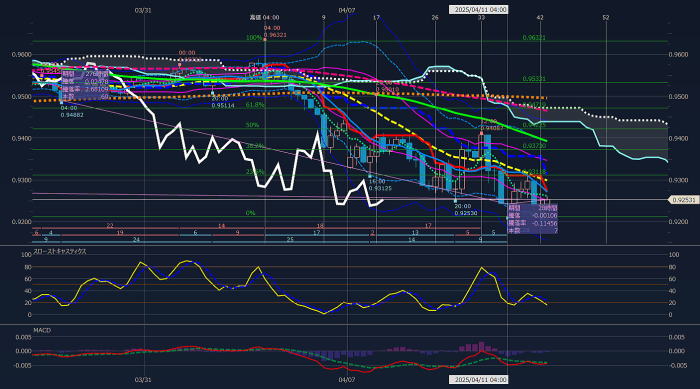
Task: Click the green 0.96321 value on the 100% line
Action: pos(534,38)
